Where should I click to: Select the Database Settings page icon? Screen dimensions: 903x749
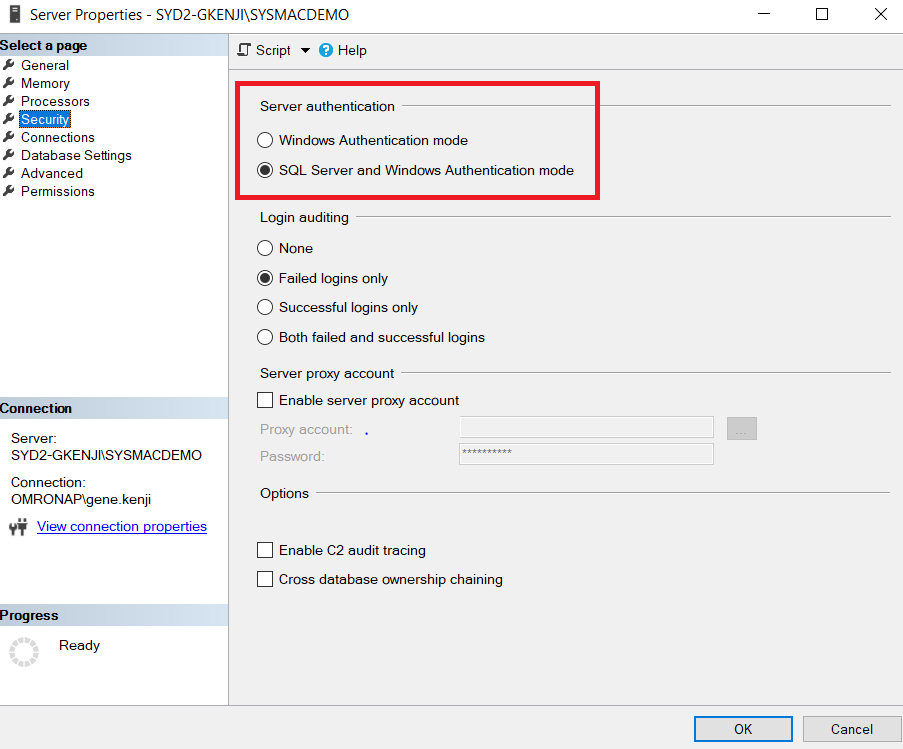[x=11, y=155]
